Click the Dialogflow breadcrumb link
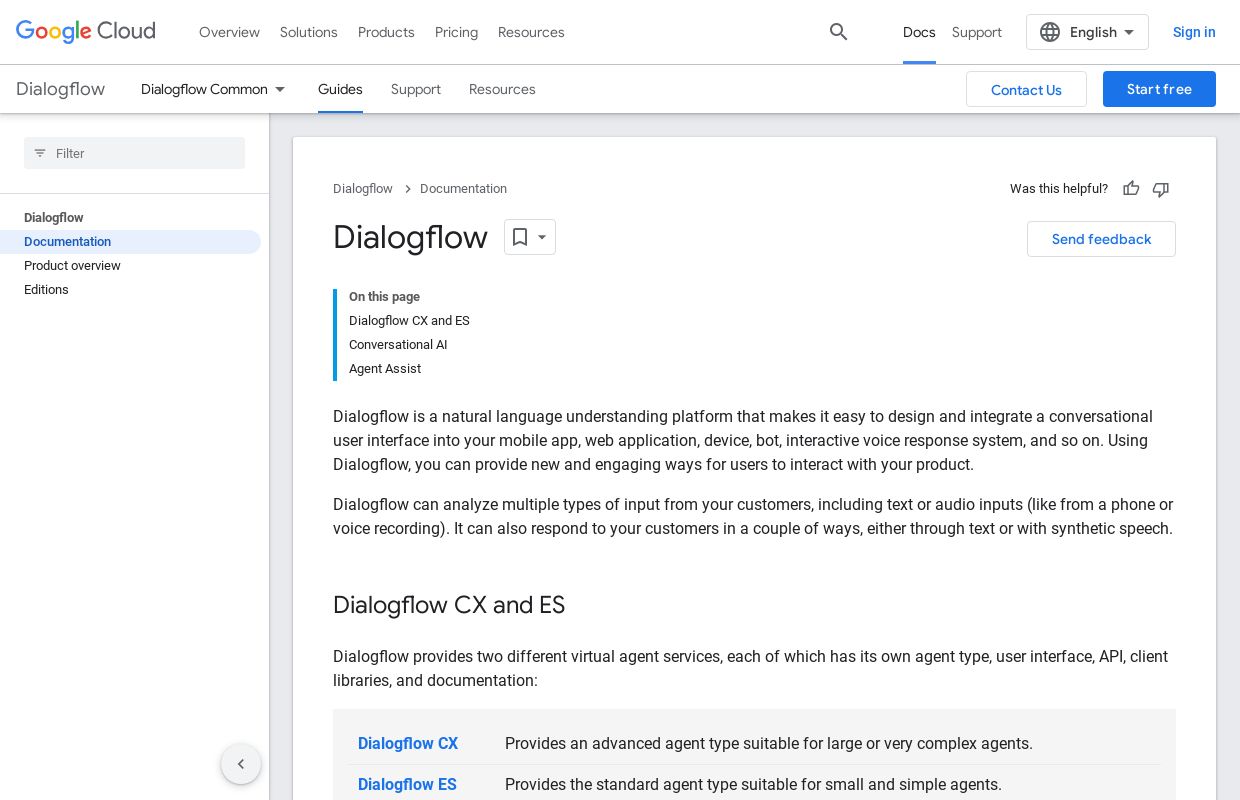This screenshot has width=1240, height=800. tap(363, 189)
